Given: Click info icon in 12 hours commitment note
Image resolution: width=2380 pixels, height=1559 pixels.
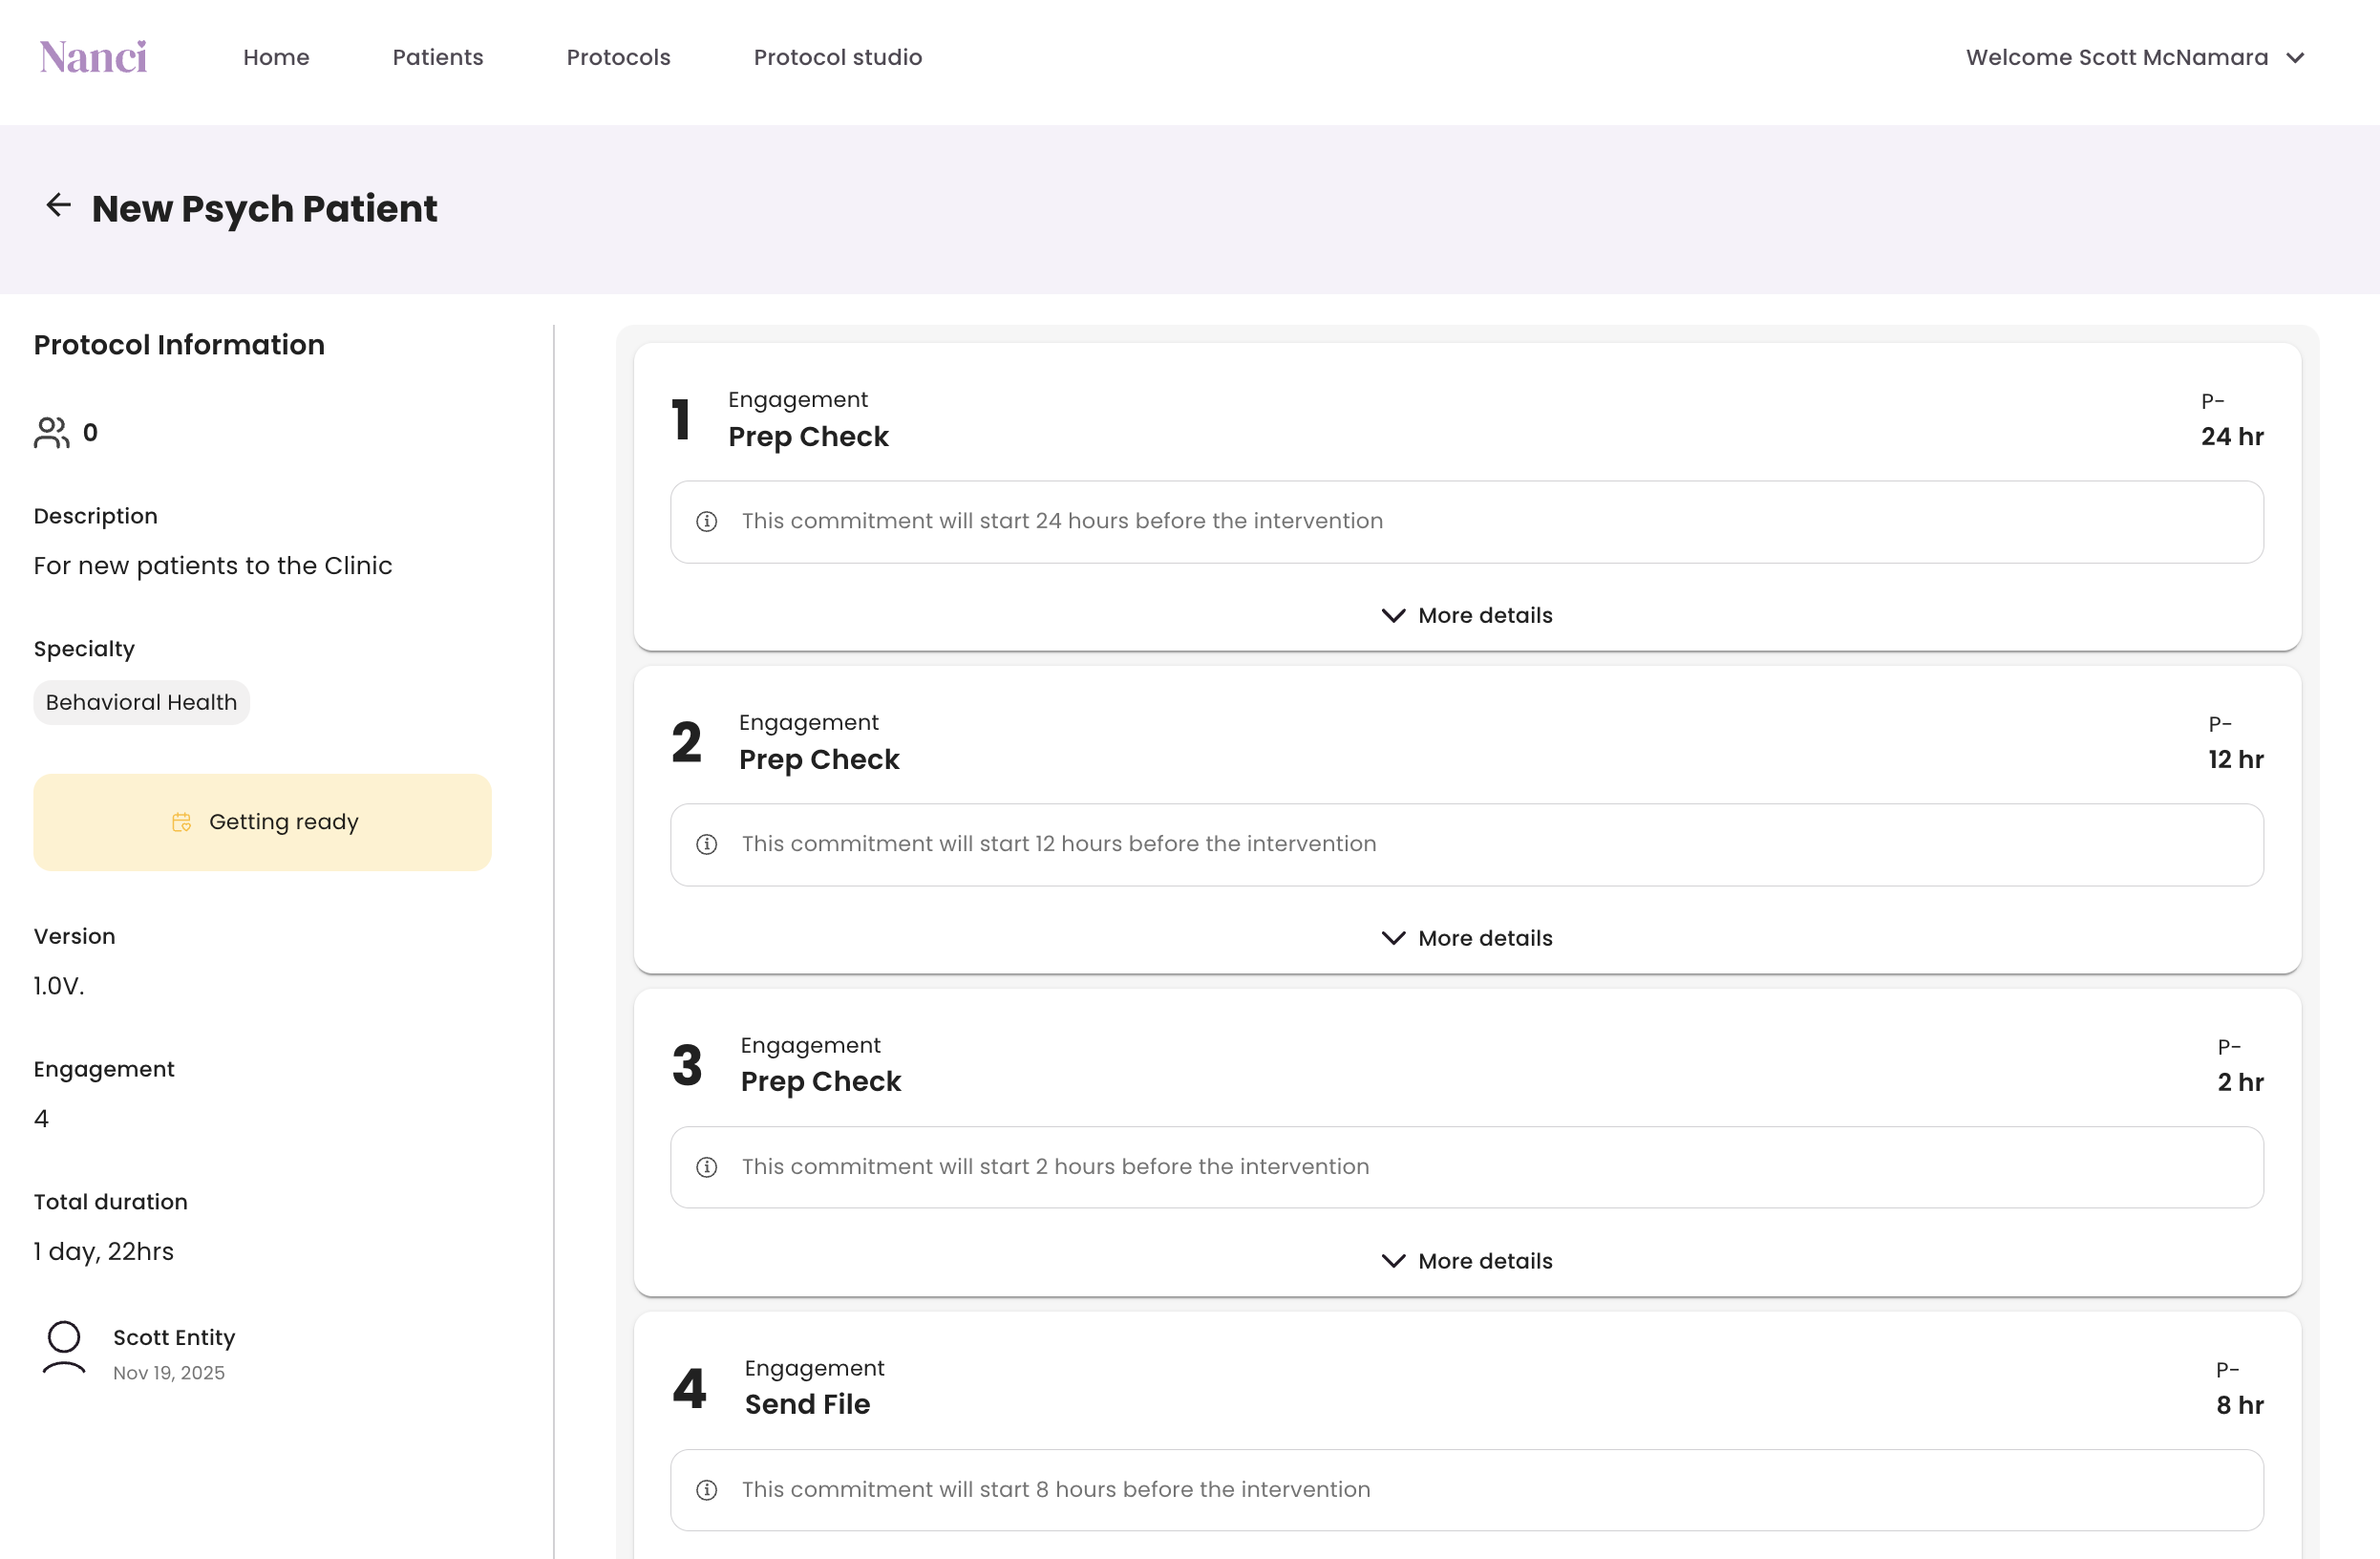Looking at the screenshot, I should (706, 844).
